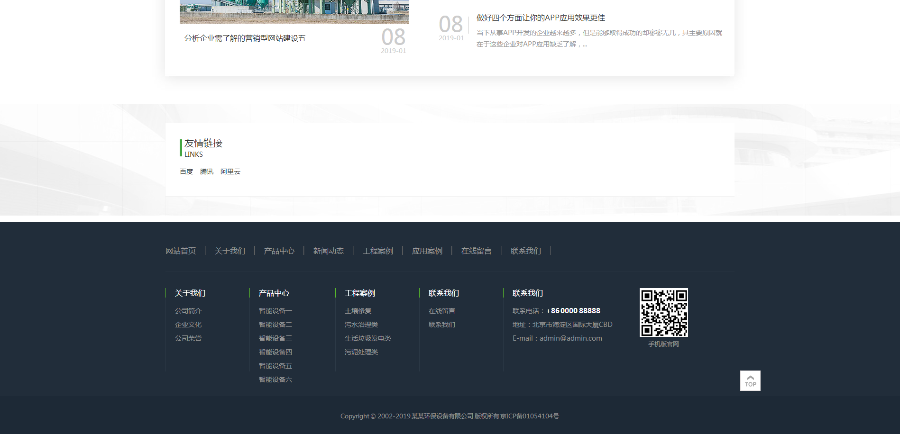The image size is (900, 434).
Task: Go to 网站首页 in footer navigation bar
Action: click(181, 251)
